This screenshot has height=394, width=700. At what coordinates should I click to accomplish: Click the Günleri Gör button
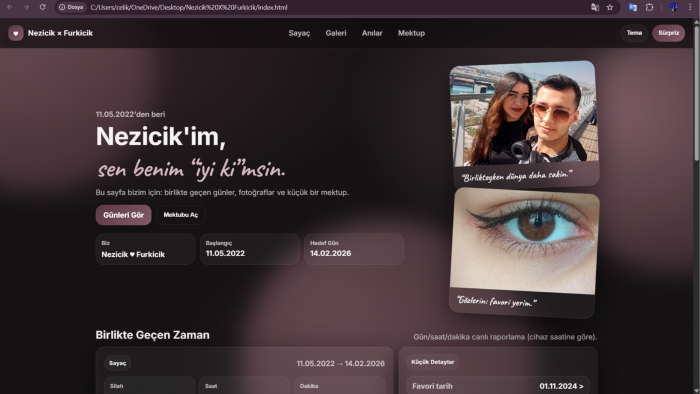point(123,215)
